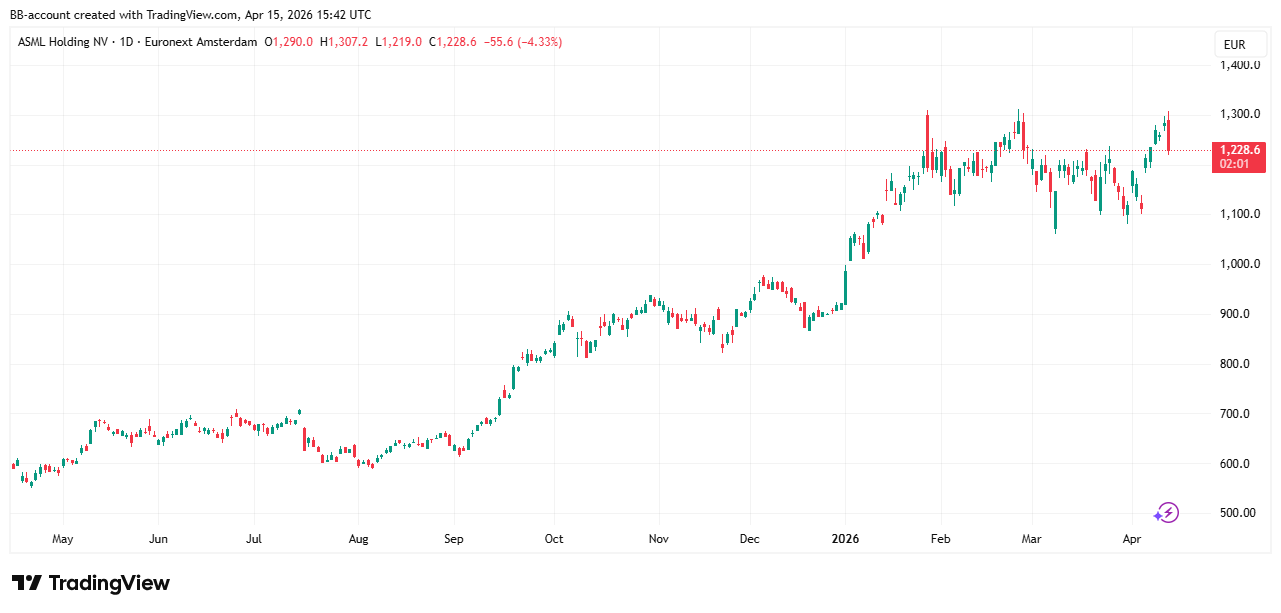
Task: Open the EUR currency selector
Action: (x=1234, y=44)
